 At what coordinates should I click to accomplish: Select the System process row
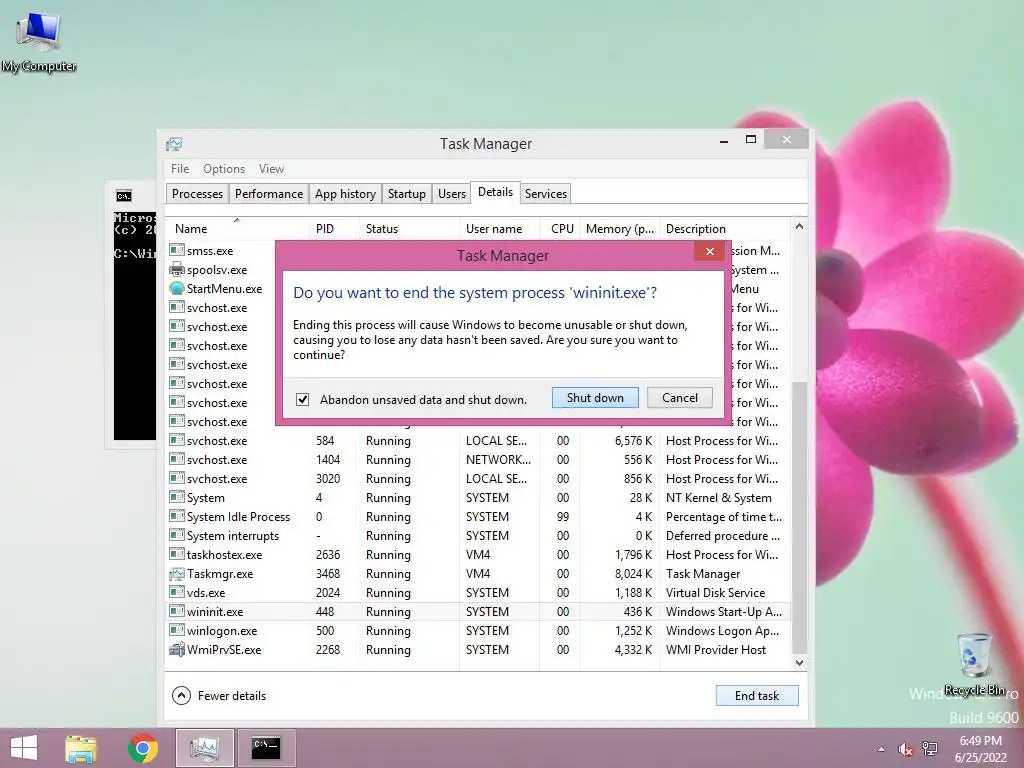[x=477, y=498]
